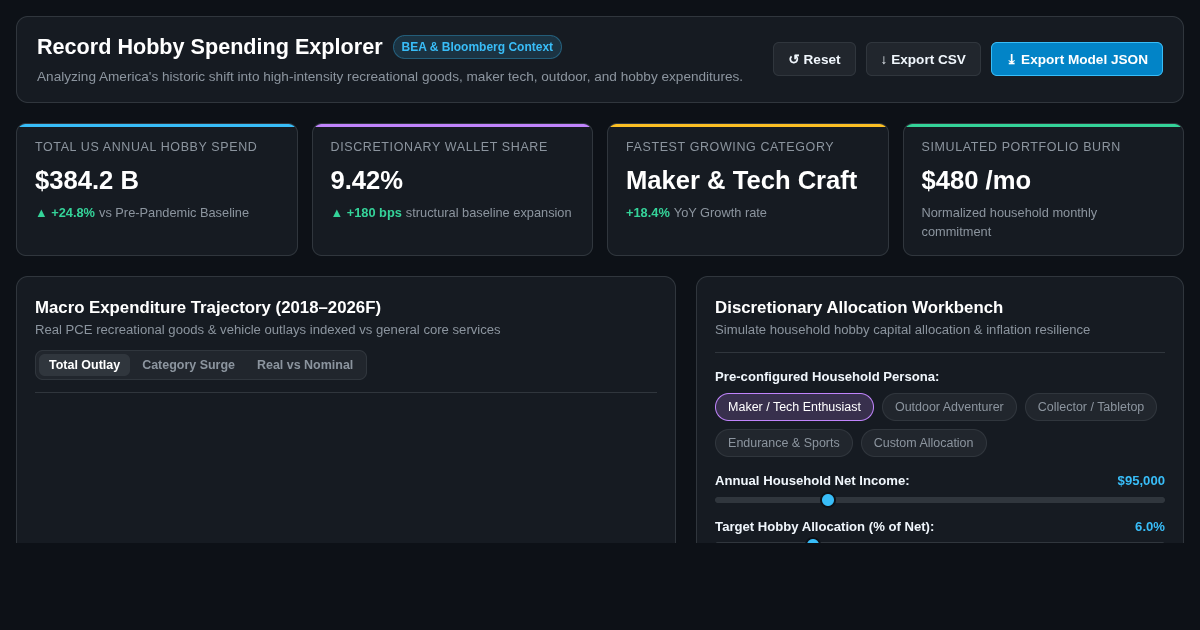Screen dimensions: 1200x630
Task: Export data with Export CSV button
Action: point(923,59)
